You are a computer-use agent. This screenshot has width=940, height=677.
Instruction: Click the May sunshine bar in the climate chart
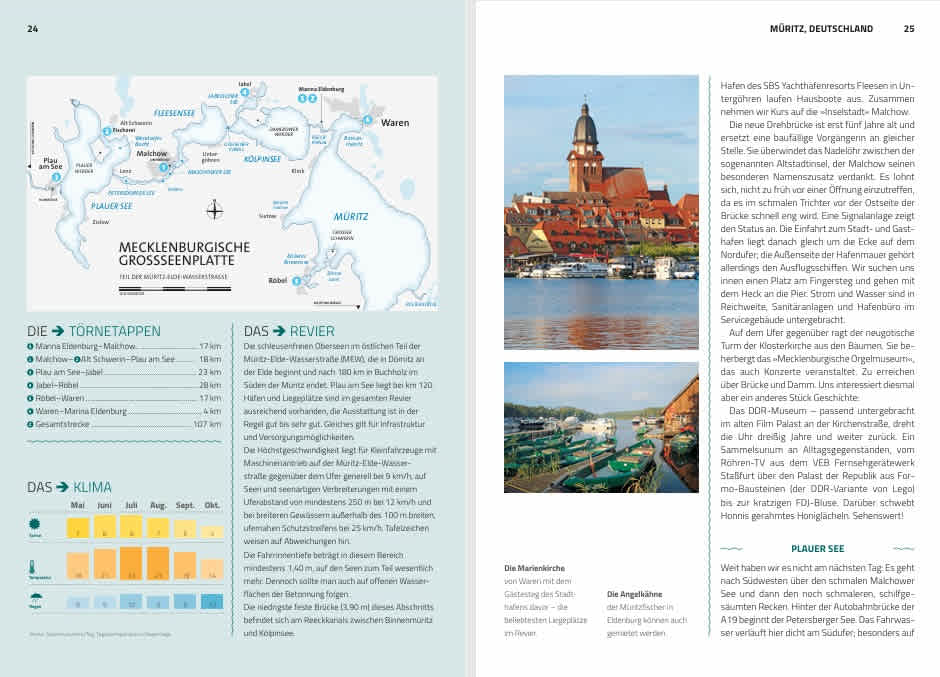(x=78, y=528)
